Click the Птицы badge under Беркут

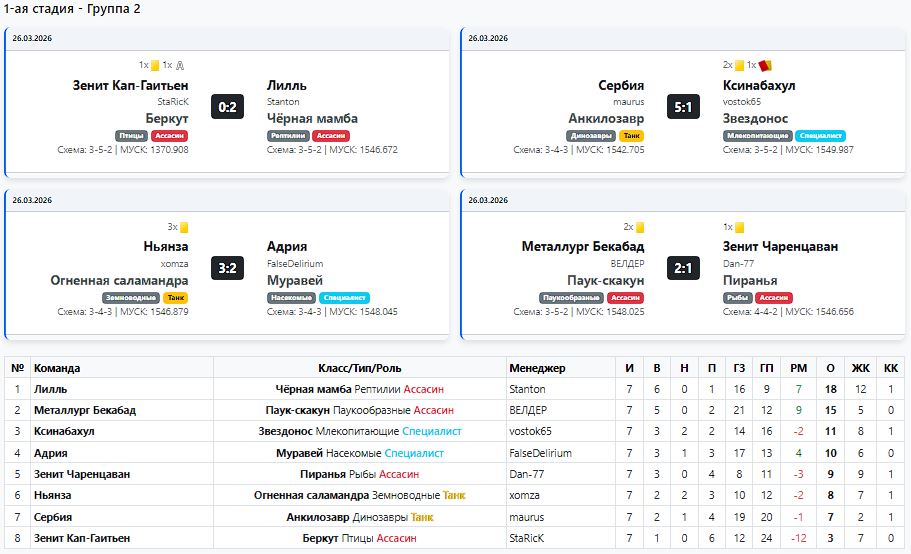[132, 135]
